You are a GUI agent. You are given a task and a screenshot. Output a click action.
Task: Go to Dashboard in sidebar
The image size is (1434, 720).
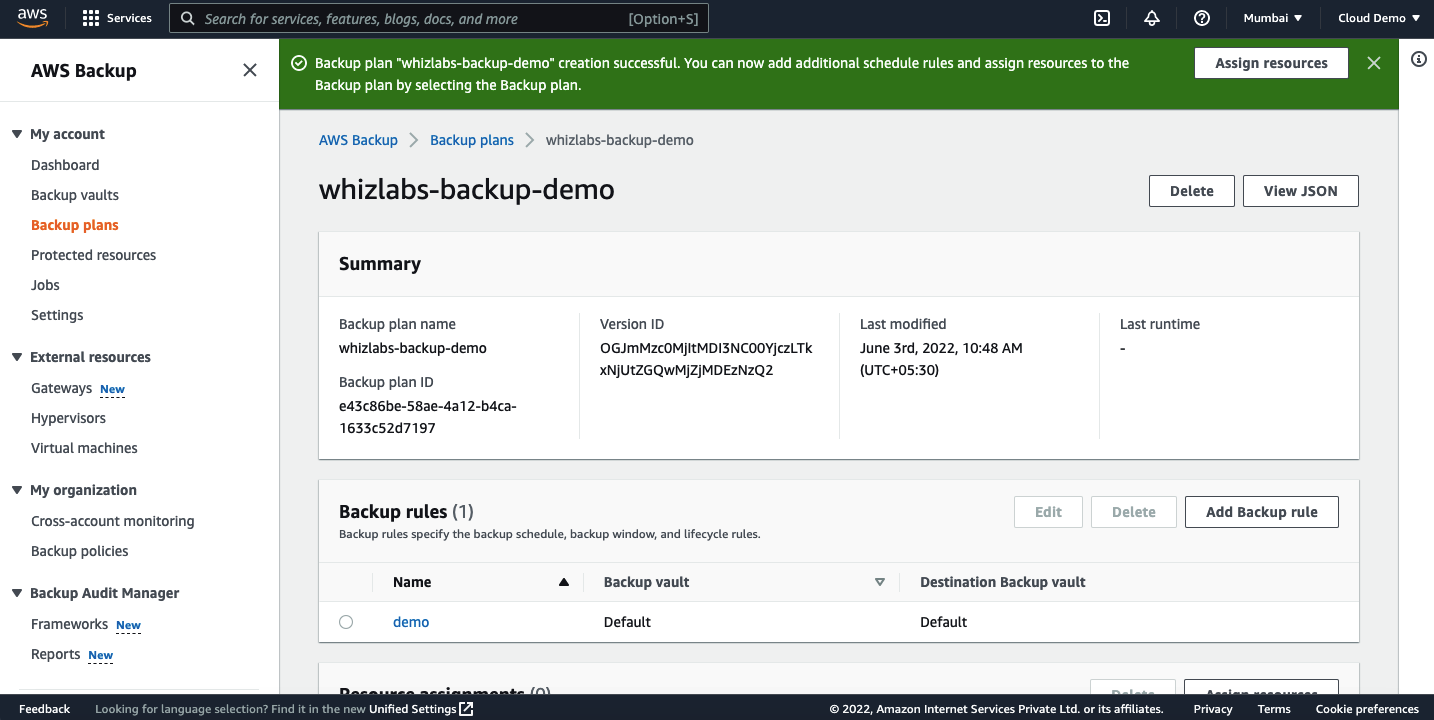pyautogui.click(x=65, y=165)
